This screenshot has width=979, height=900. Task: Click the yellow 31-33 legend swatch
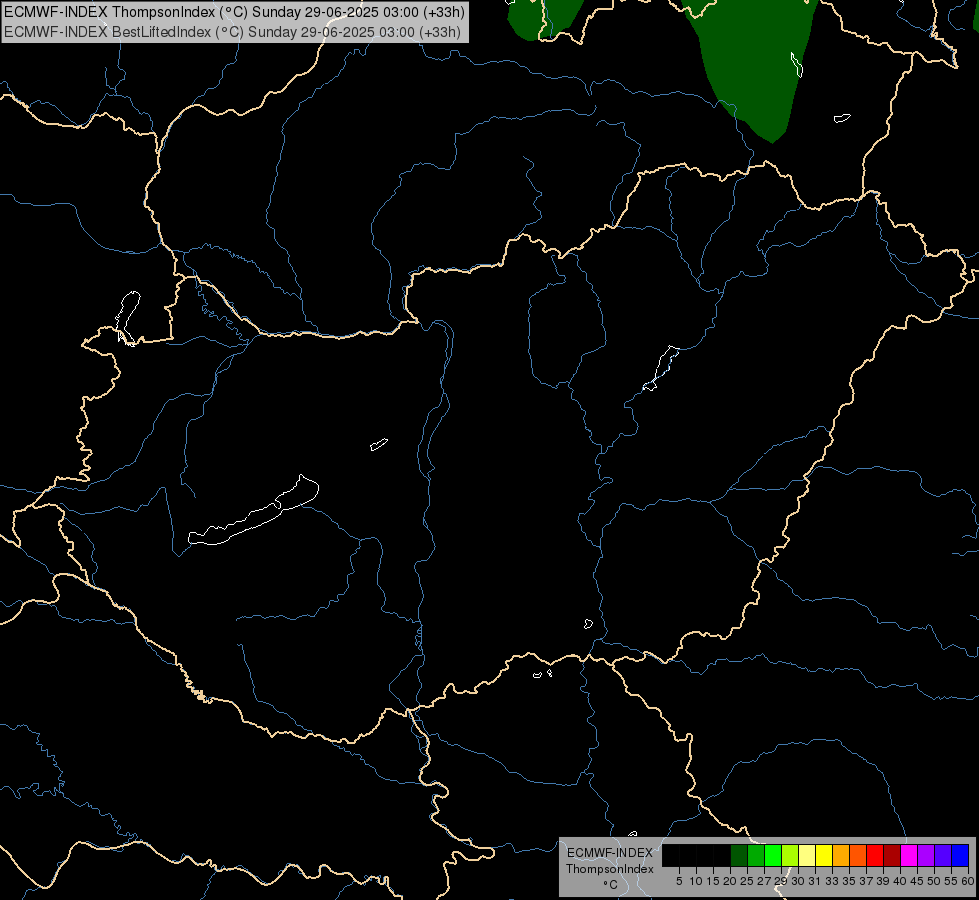824,856
